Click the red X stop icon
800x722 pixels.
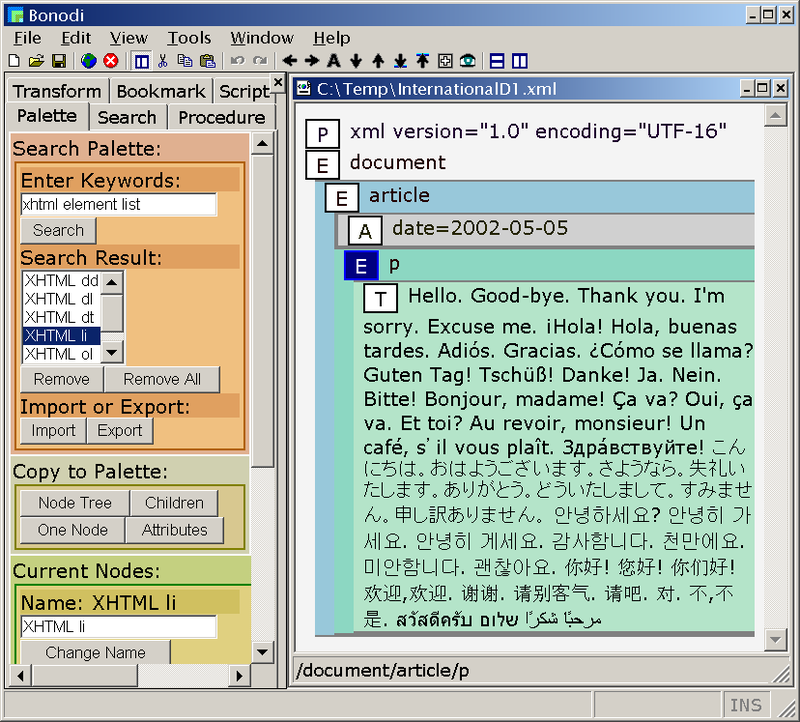111,61
